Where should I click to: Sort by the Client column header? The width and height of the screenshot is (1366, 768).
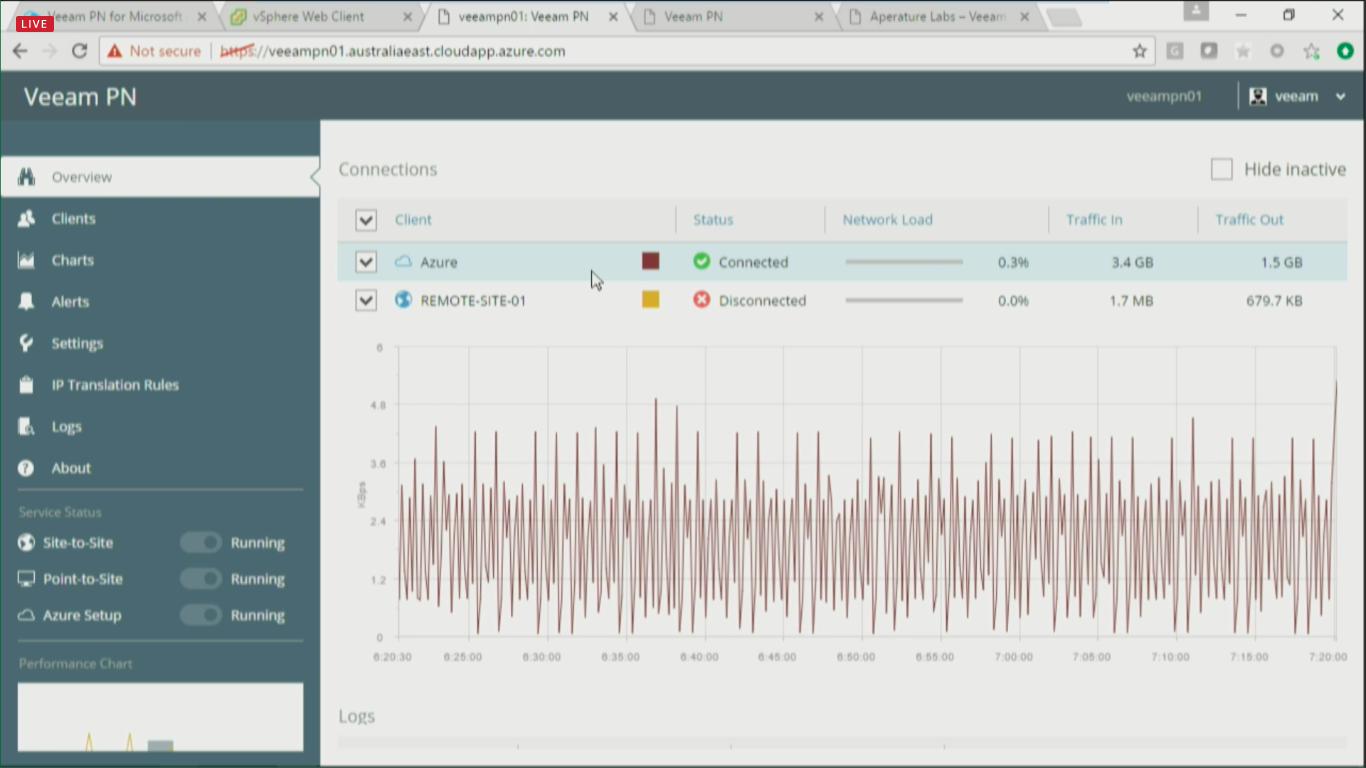413,220
